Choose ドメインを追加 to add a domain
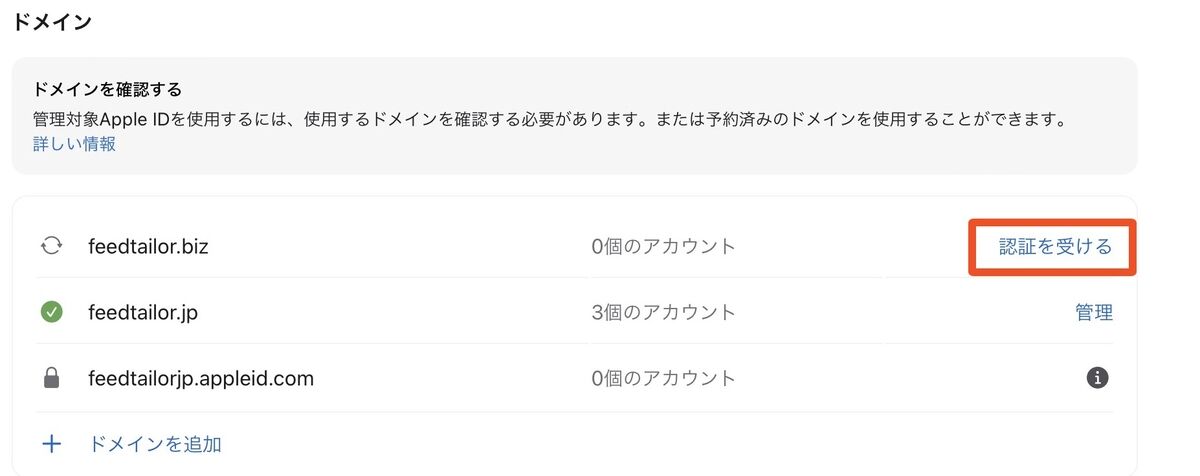 click(155, 444)
